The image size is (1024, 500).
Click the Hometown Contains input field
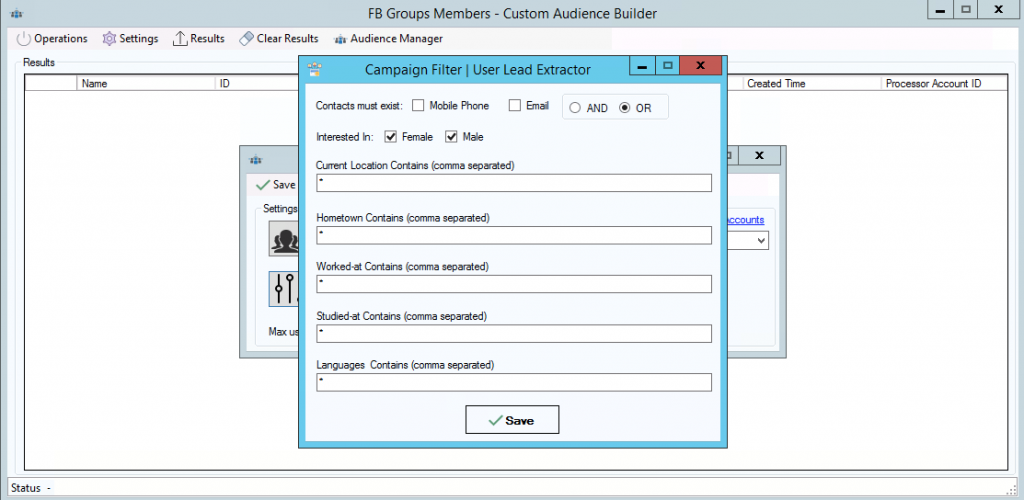514,235
